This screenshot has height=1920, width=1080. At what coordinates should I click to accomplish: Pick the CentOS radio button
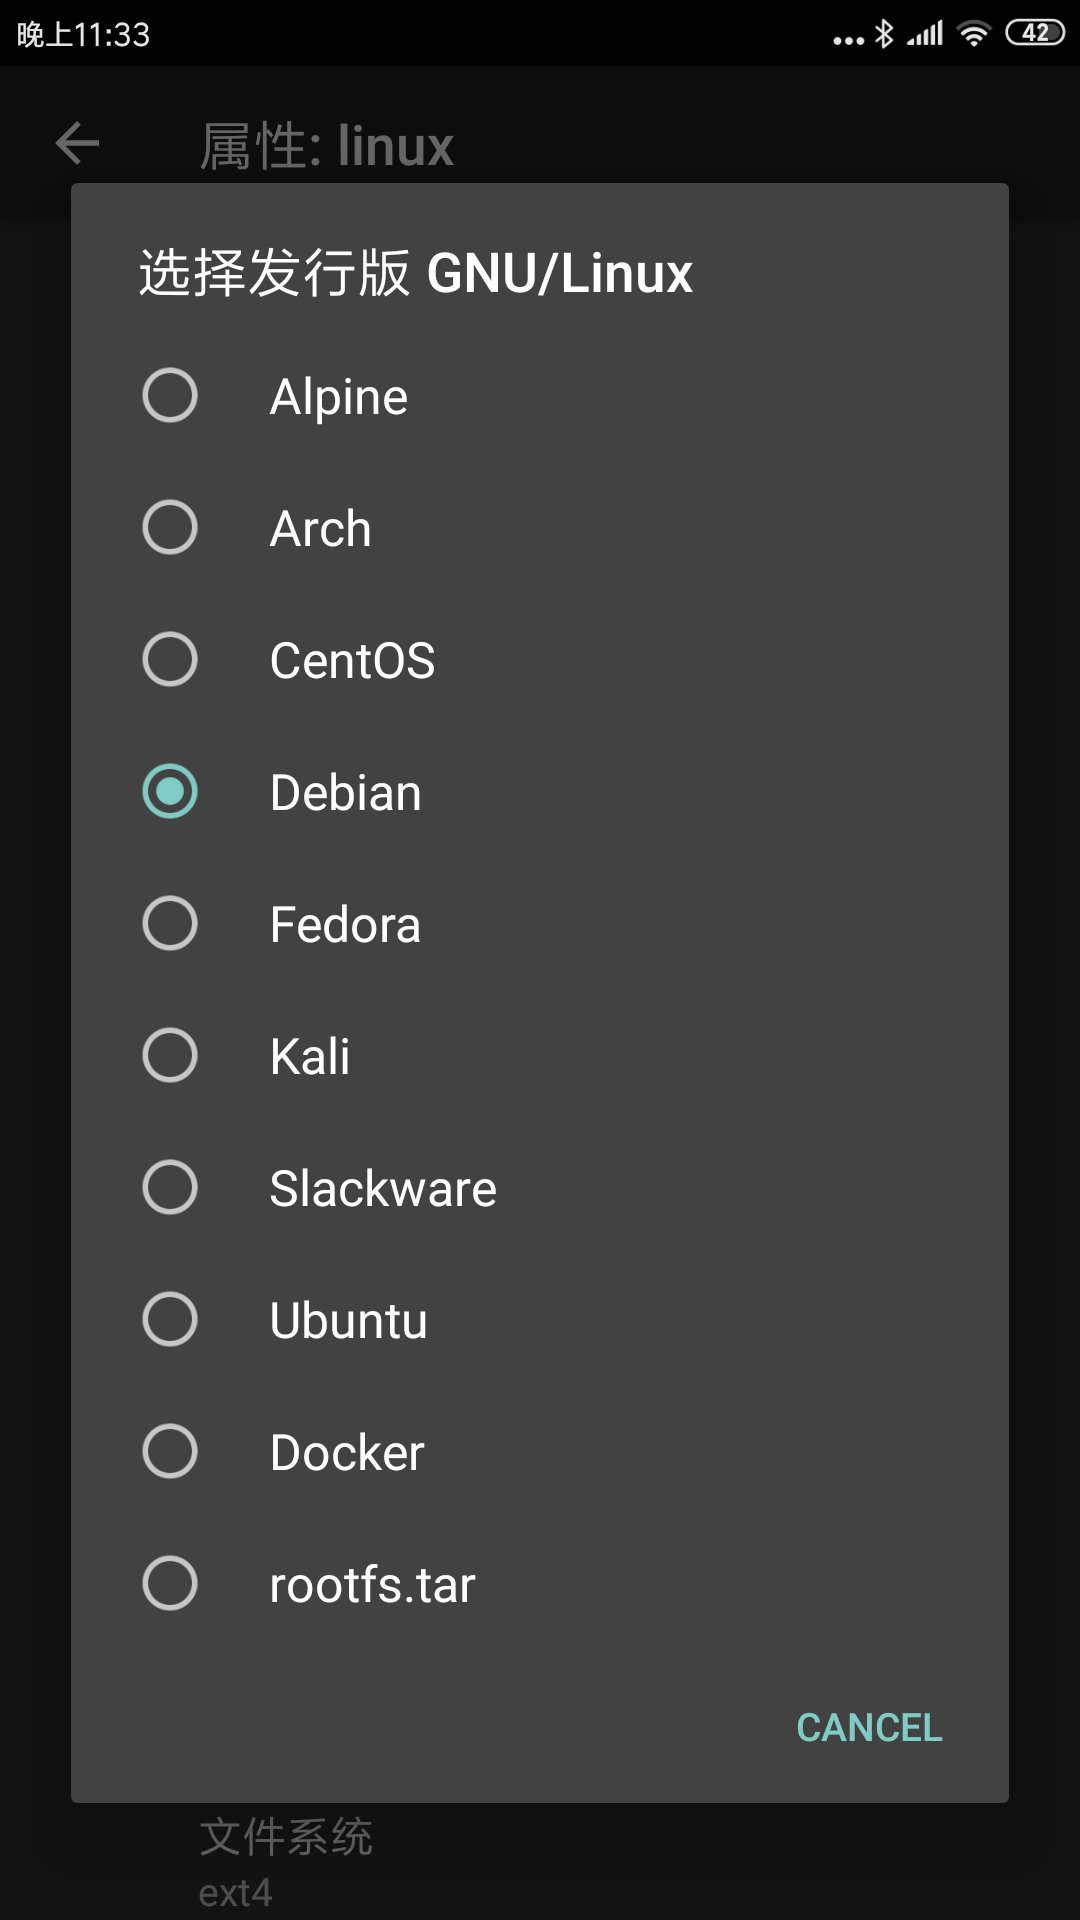click(170, 659)
